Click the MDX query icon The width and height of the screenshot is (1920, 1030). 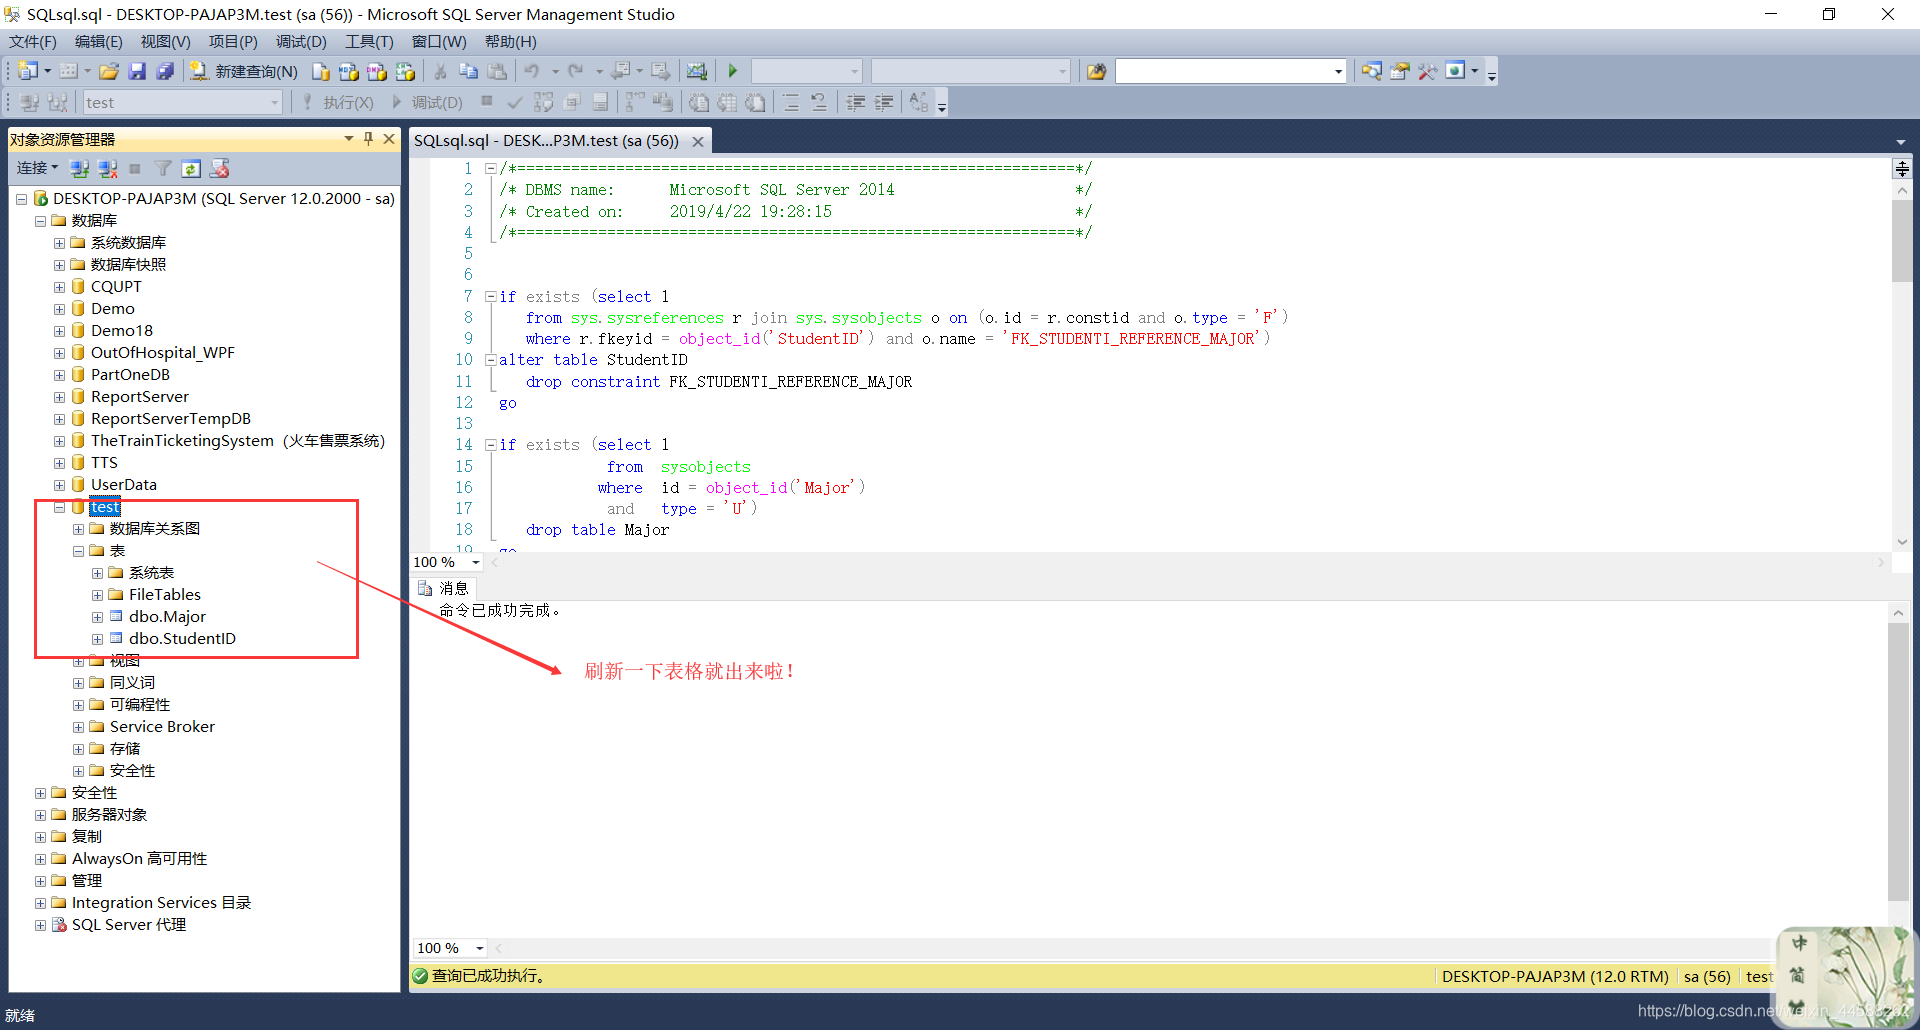(x=349, y=71)
